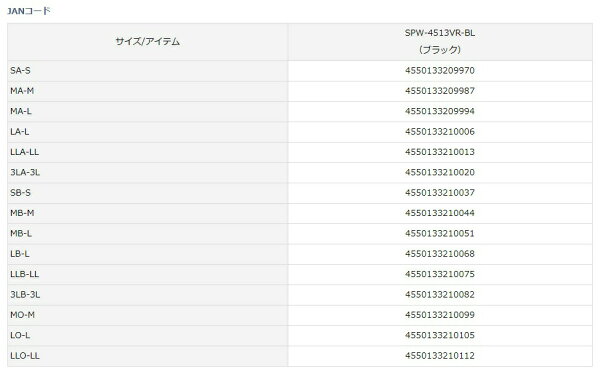Image resolution: width=600 pixels, height=374 pixels.
Task: Select JAN code 4550133210075
Action: click(x=440, y=274)
